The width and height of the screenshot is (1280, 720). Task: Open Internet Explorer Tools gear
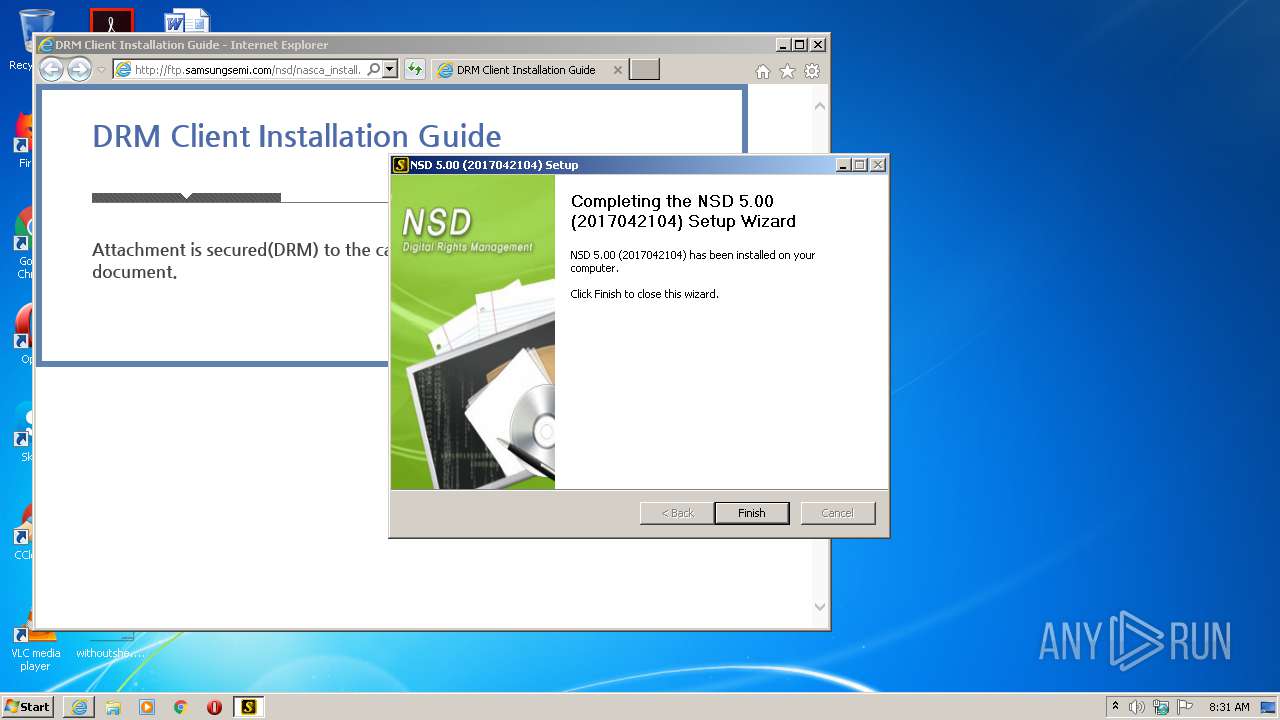click(812, 71)
